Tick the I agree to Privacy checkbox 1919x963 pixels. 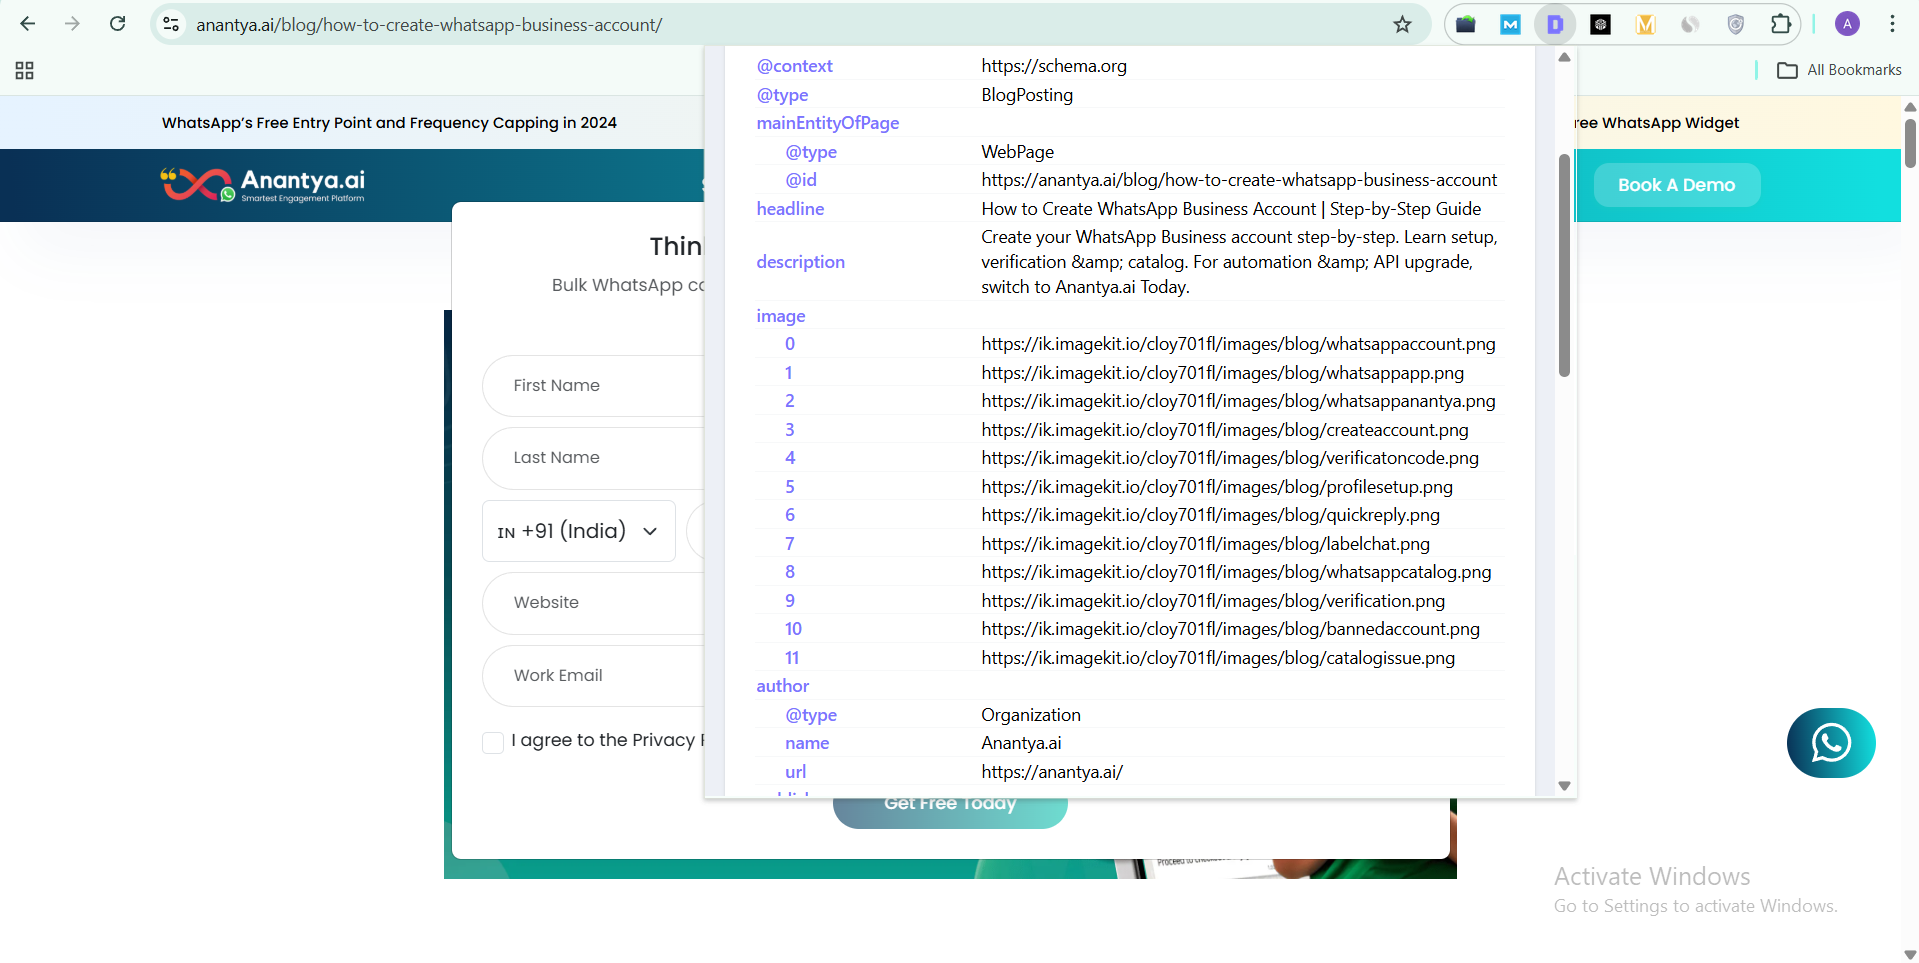tap(493, 742)
